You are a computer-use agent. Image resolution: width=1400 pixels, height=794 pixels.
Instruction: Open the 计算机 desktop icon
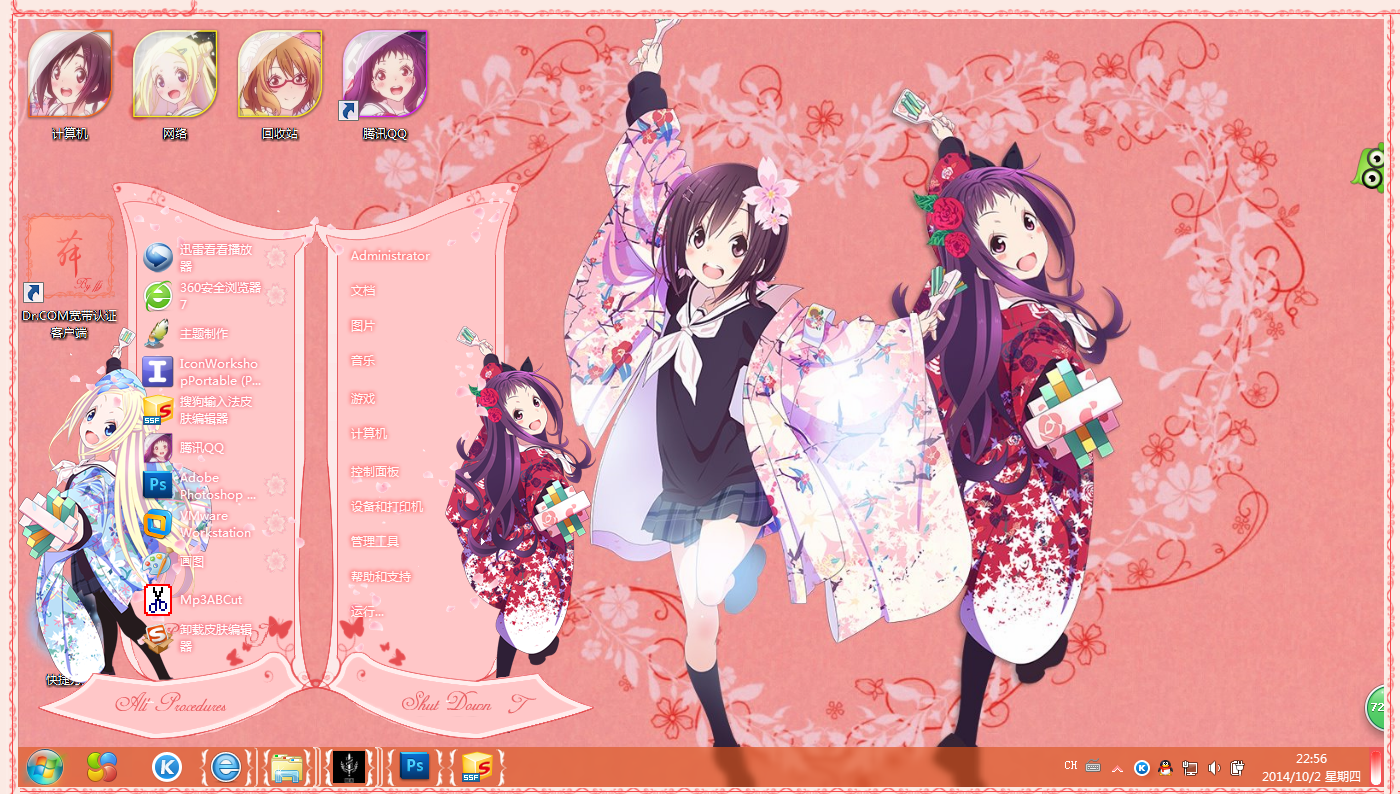click(x=69, y=85)
